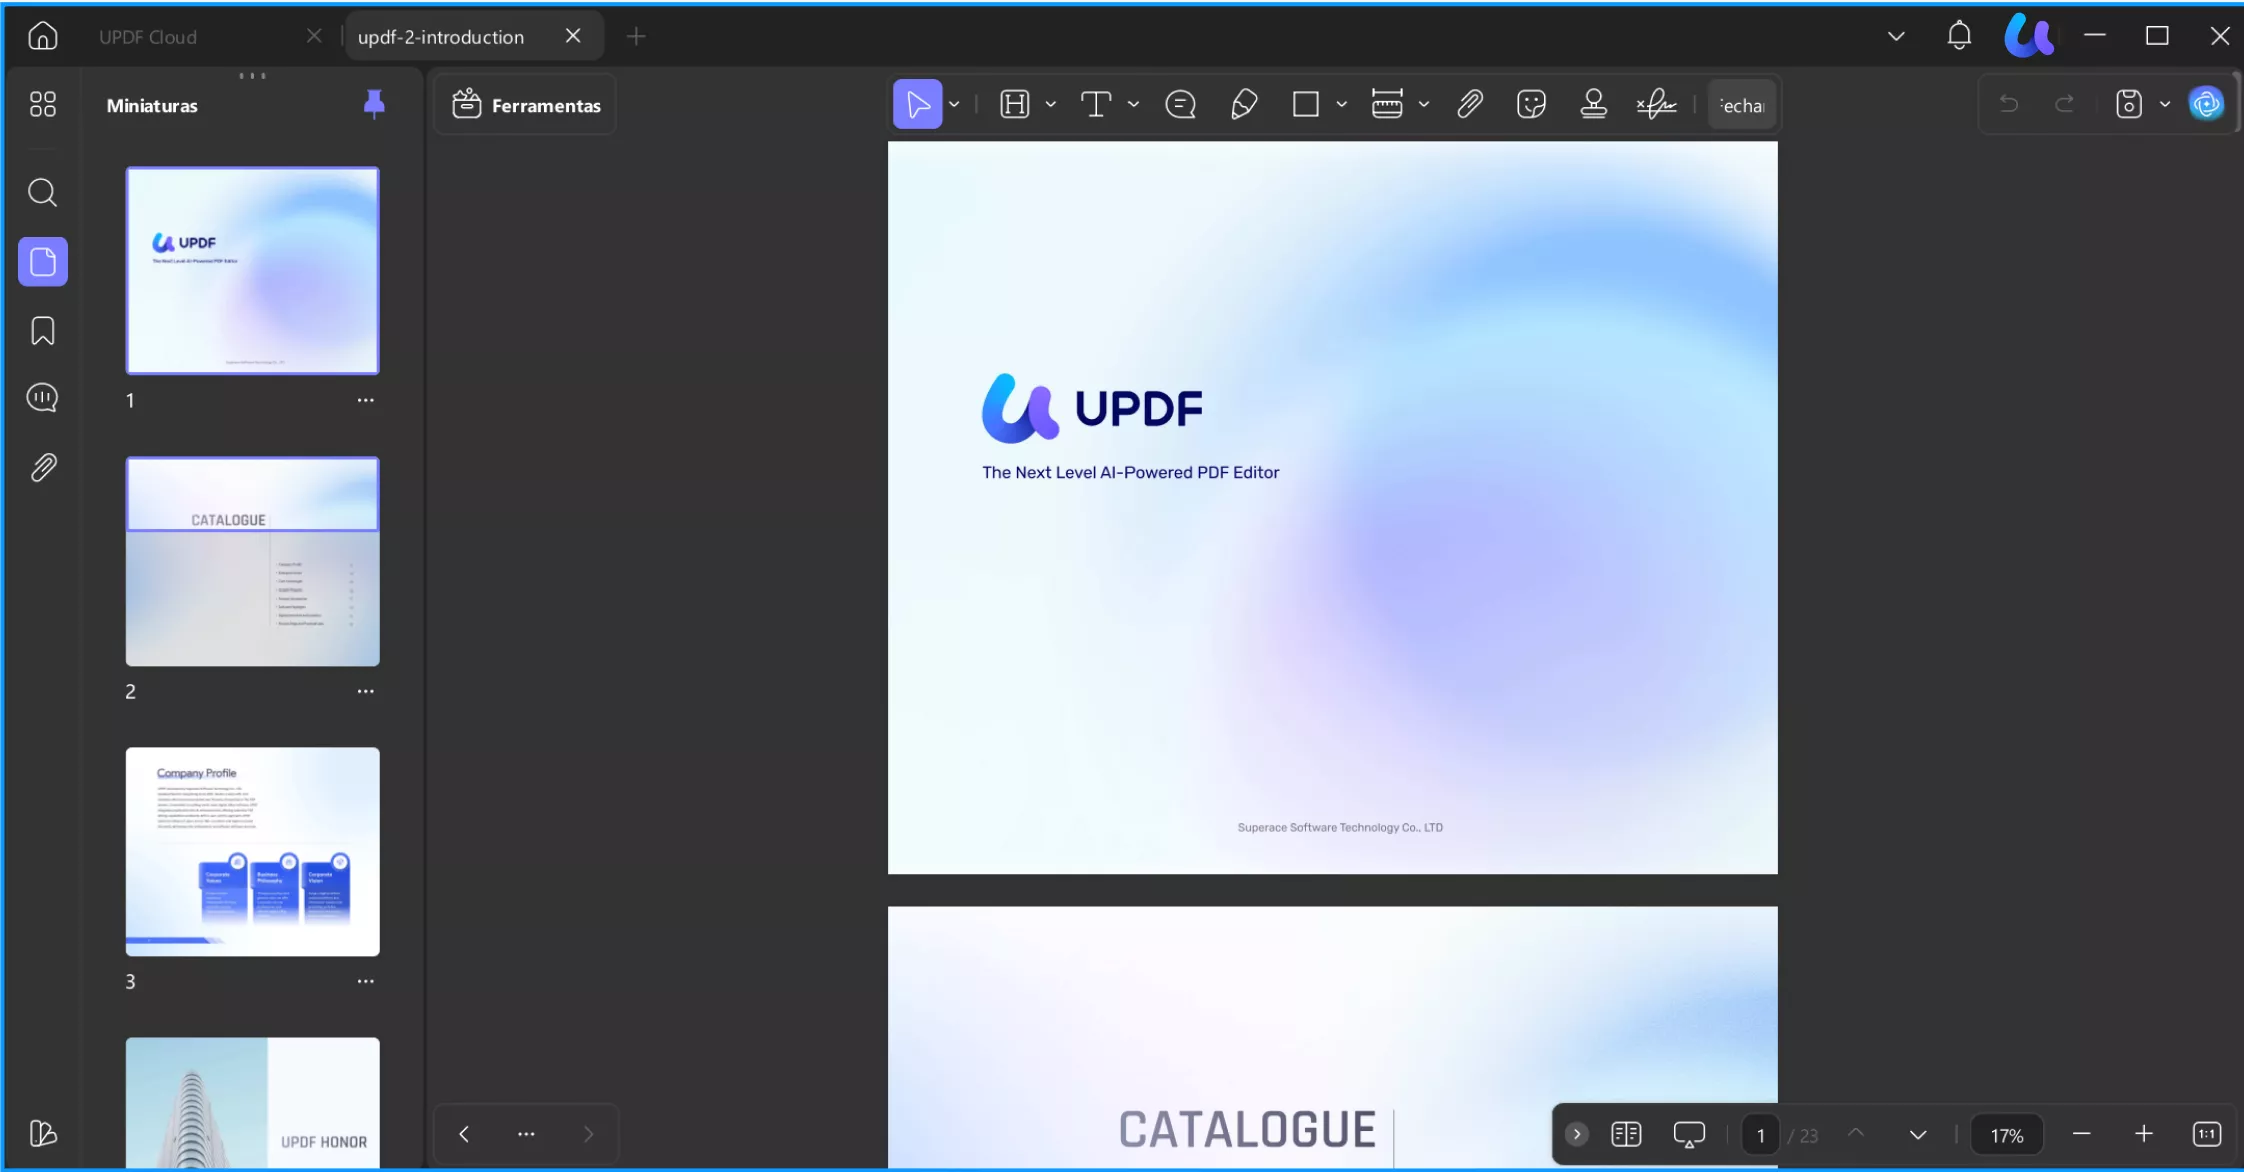The image size is (2244, 1172).
Task: Select the Comment tool
Action: click(x=1181, y=103)
